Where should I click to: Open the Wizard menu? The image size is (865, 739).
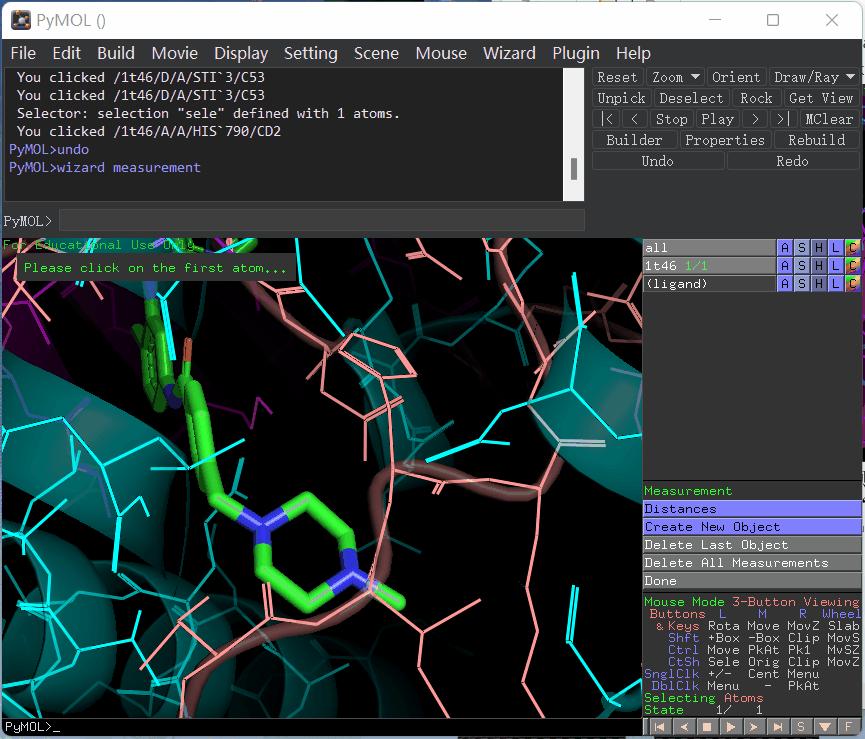(x=509, y=53)
